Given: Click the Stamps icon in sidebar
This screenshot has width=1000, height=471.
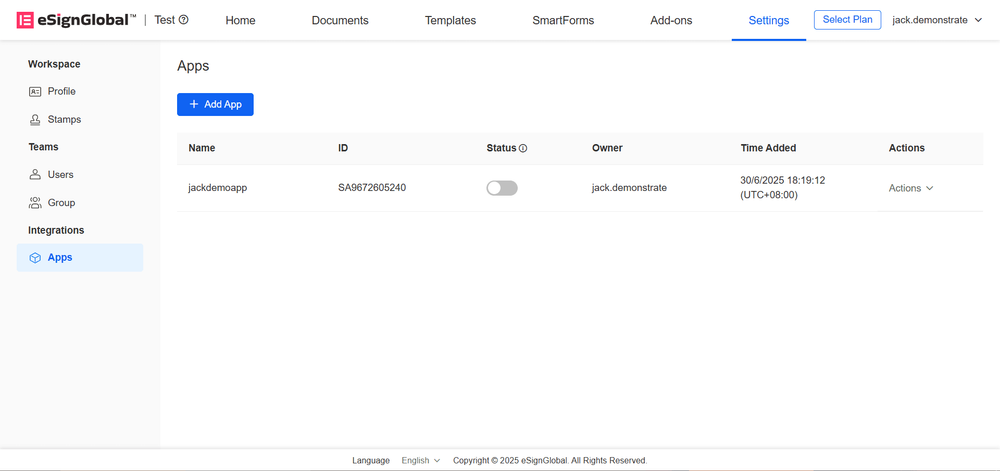Looking at the screenshot, I should [x=35, y=119].
